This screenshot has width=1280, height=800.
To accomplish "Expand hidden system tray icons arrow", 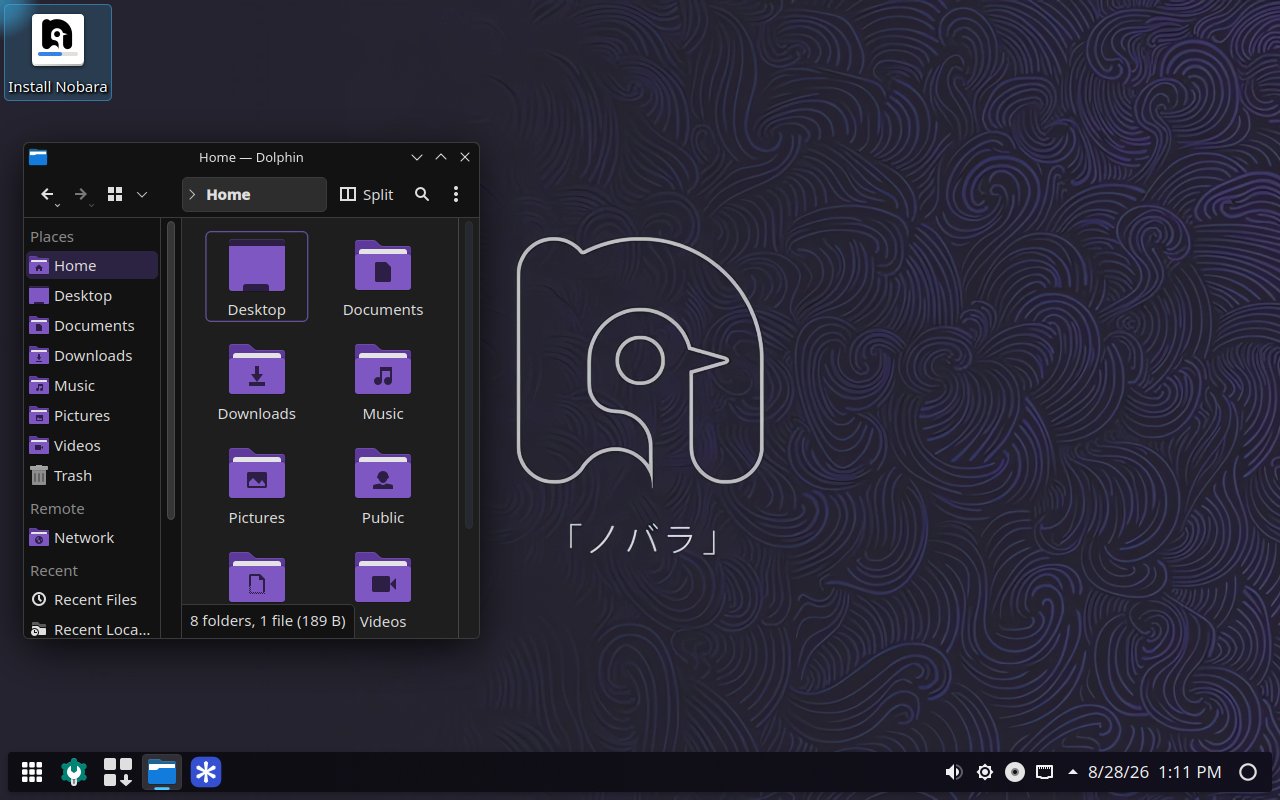I will (x=1073, y=772).
